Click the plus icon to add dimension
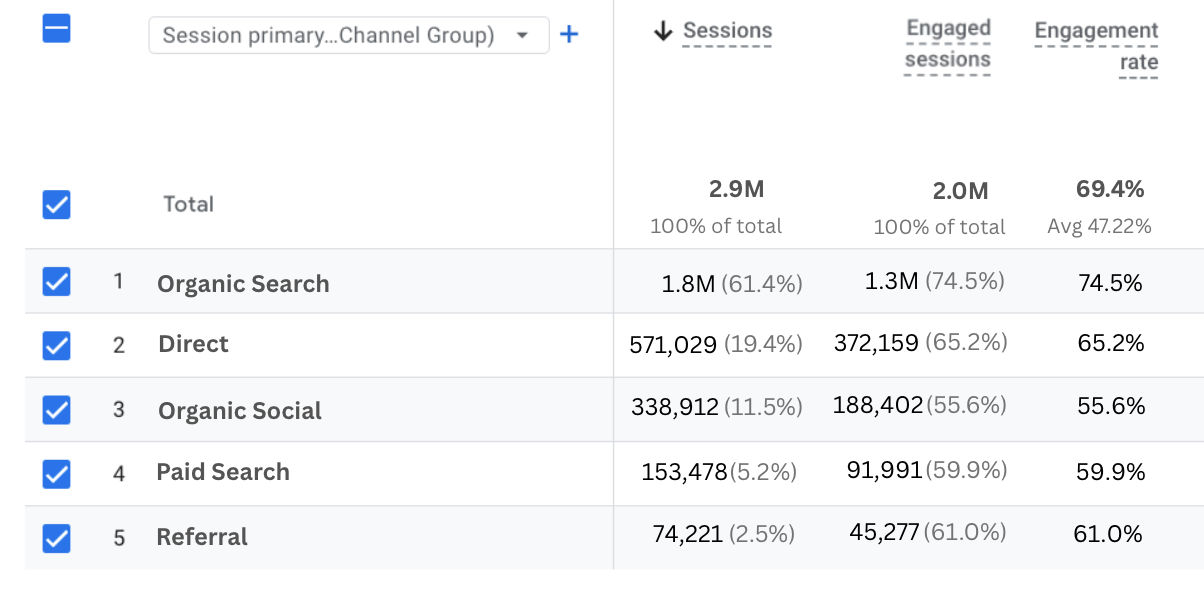This screenshot has height=591, width=1204. click(569, 35)
